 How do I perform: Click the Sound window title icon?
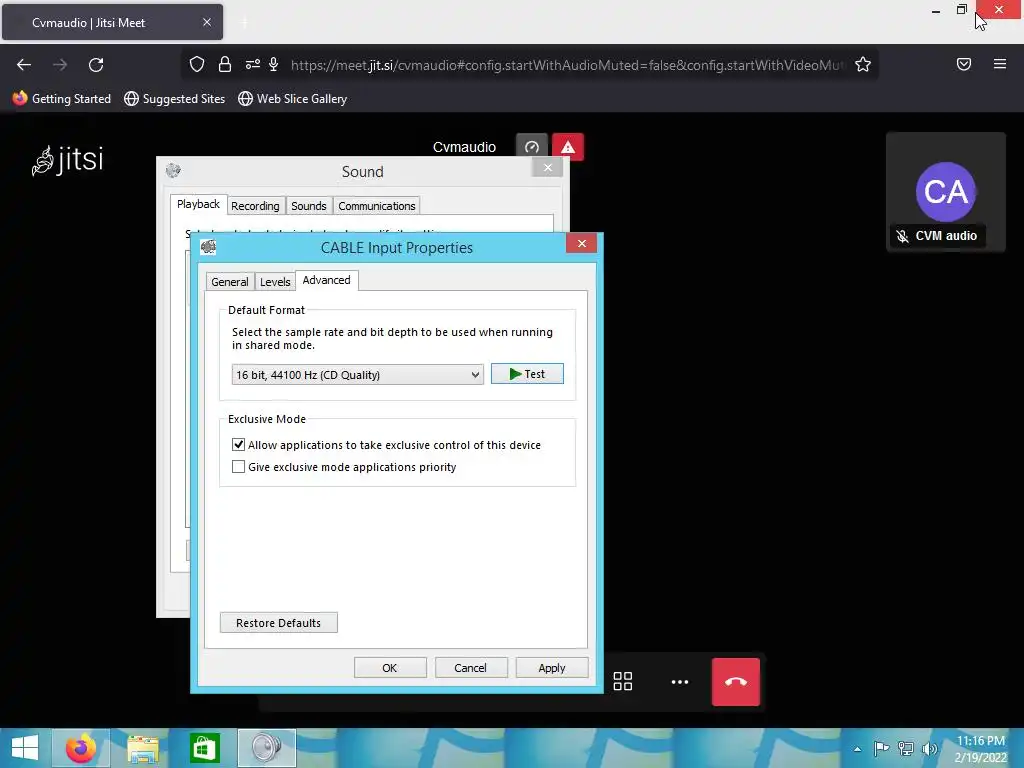173,171
